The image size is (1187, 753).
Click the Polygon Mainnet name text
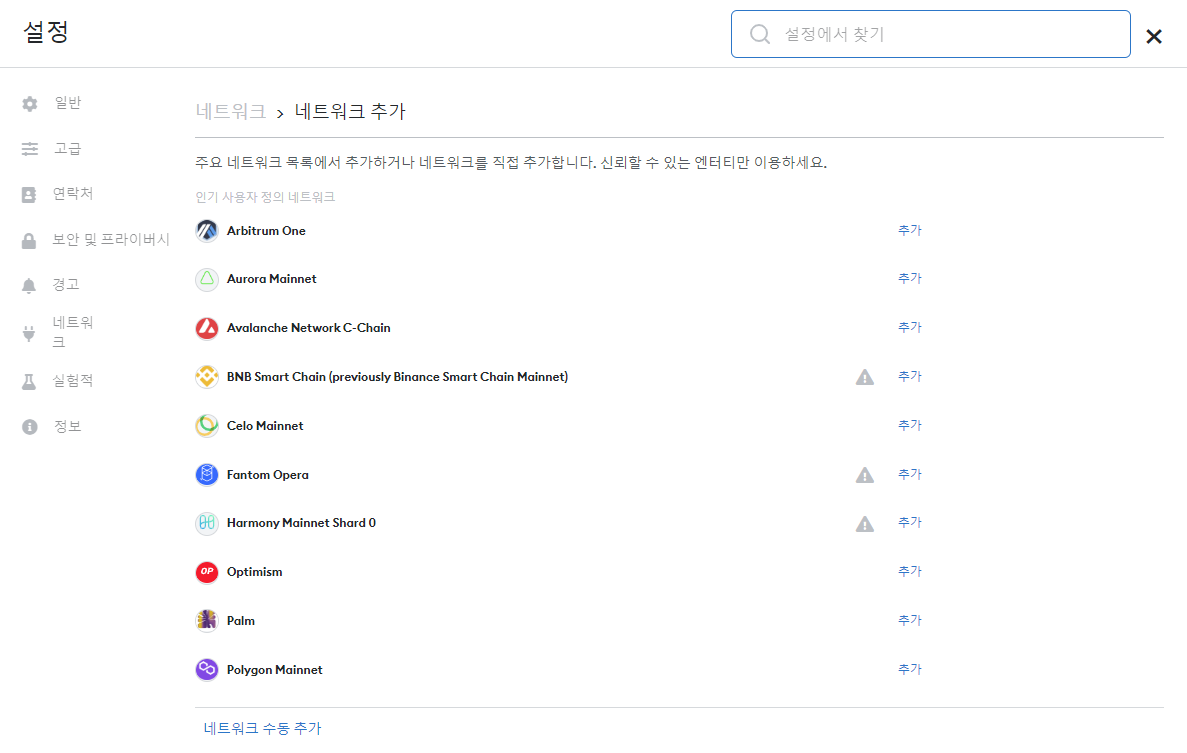(x=275, y=670)
